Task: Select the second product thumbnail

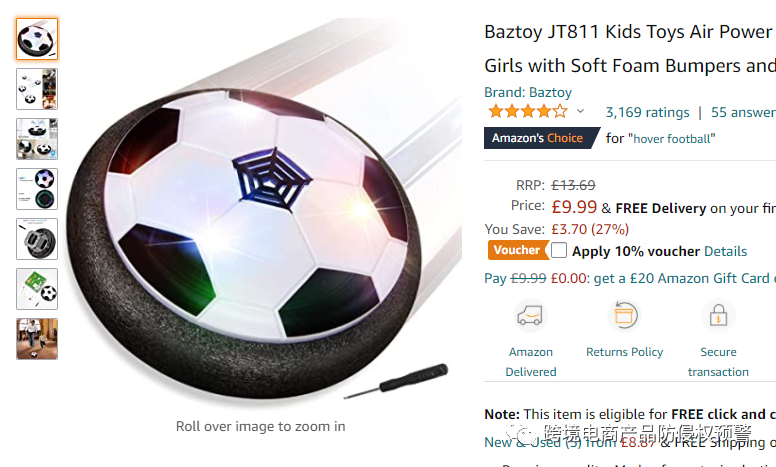Action: click(37, 89)
